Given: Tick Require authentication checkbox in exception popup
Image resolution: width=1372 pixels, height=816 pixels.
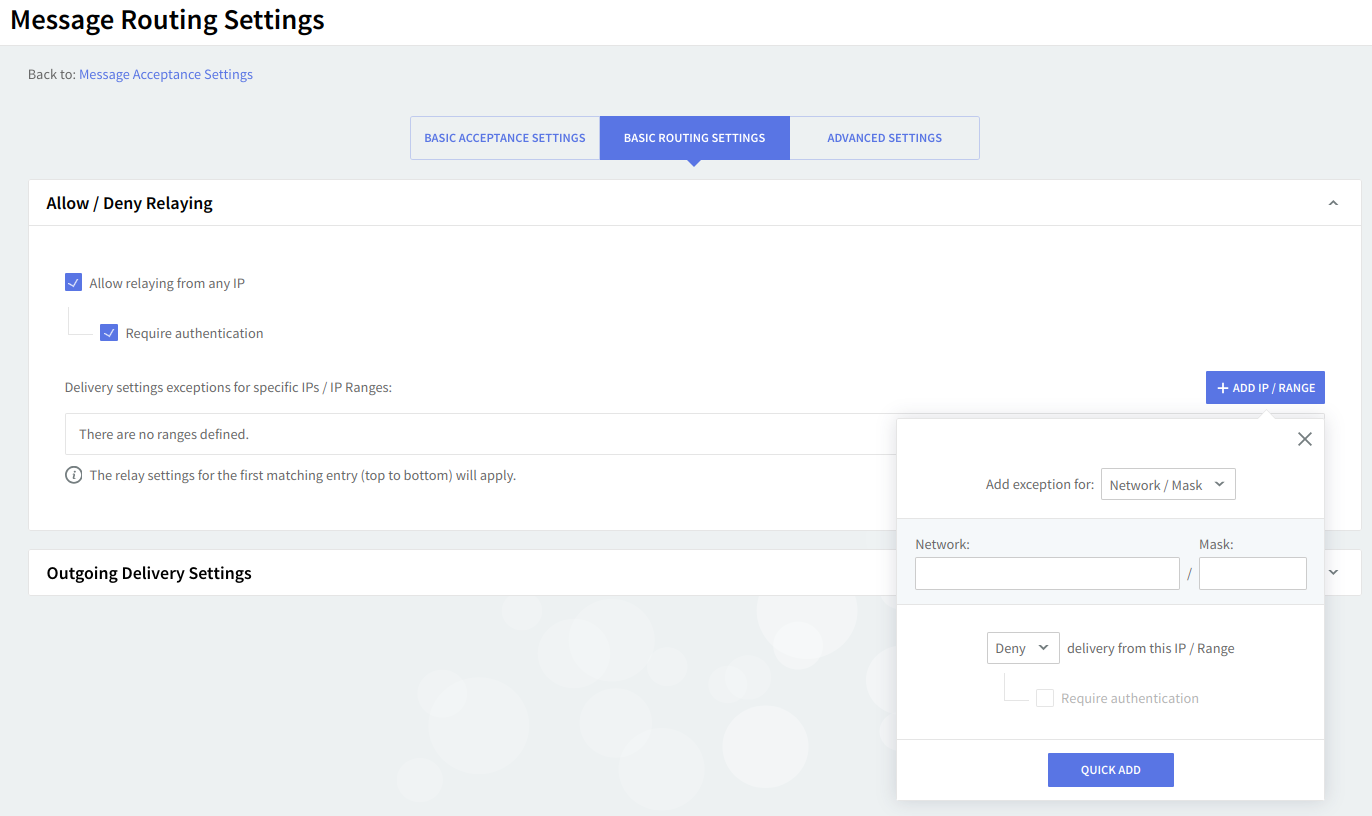Looking at the screenshot, I should 1044,698.
